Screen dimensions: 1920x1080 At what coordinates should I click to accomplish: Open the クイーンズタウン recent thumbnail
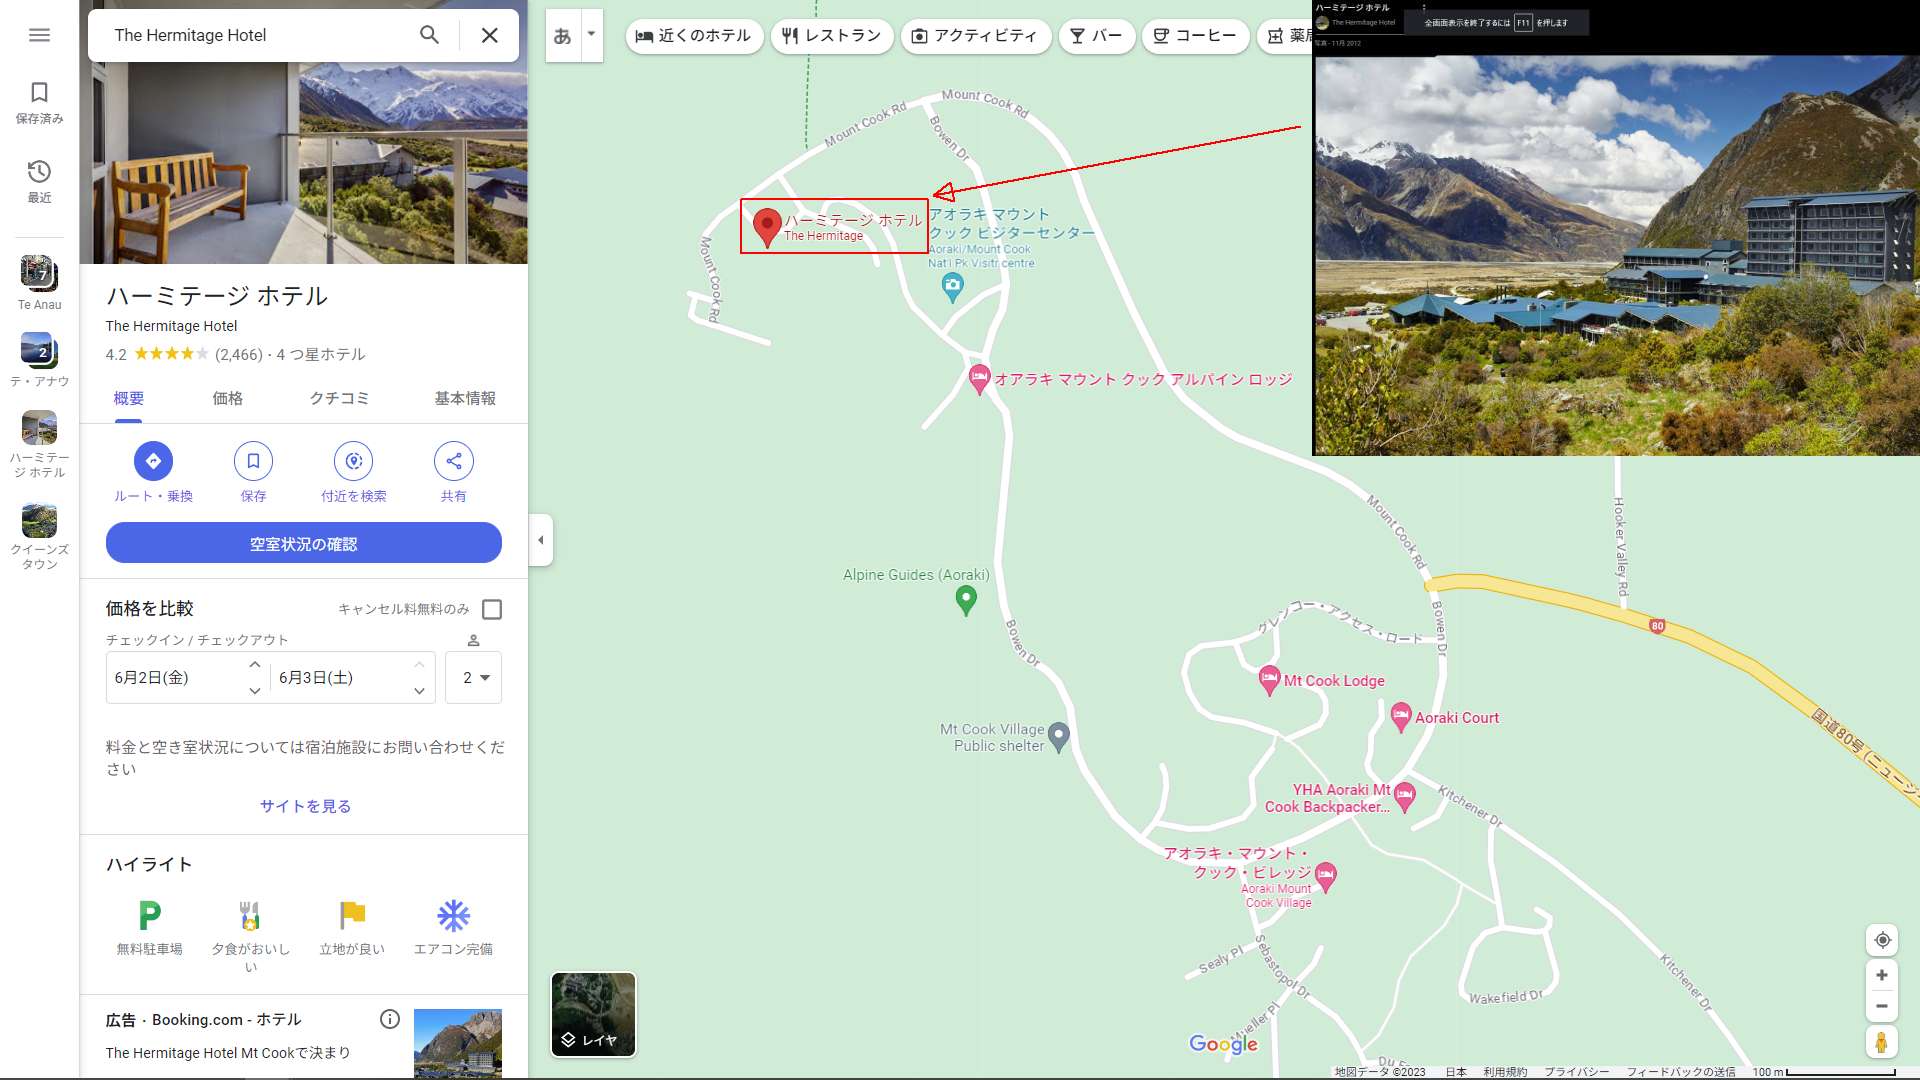click(x=39, y=520)
